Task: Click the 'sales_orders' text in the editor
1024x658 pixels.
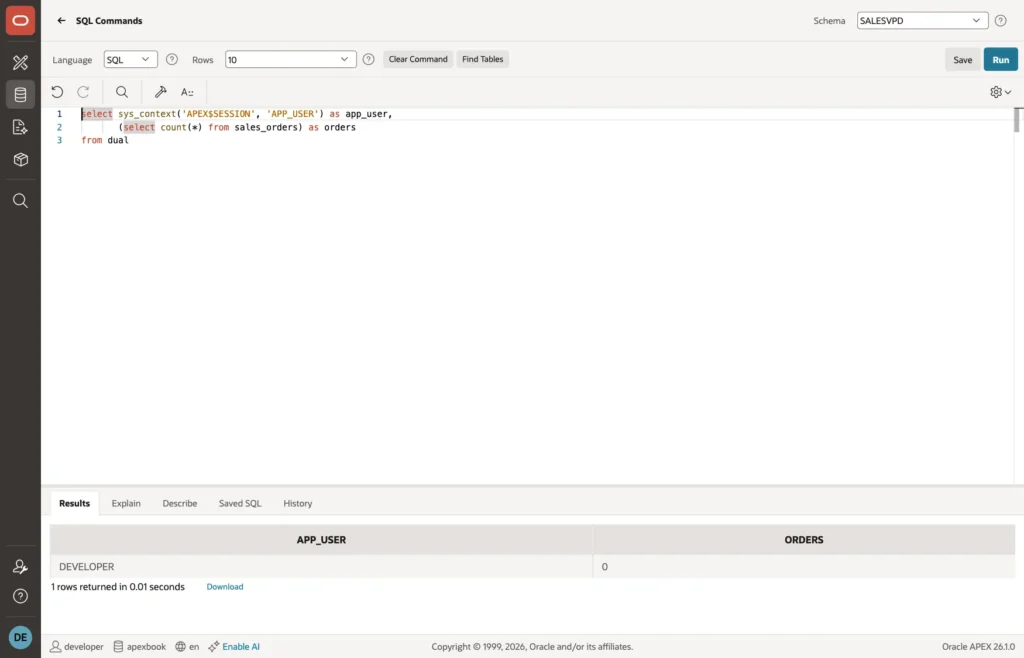Action: click(x=266, y=127)
